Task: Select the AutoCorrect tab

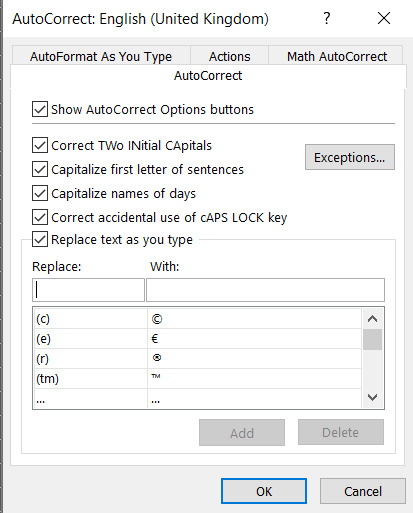Action: tap(208, 76)
